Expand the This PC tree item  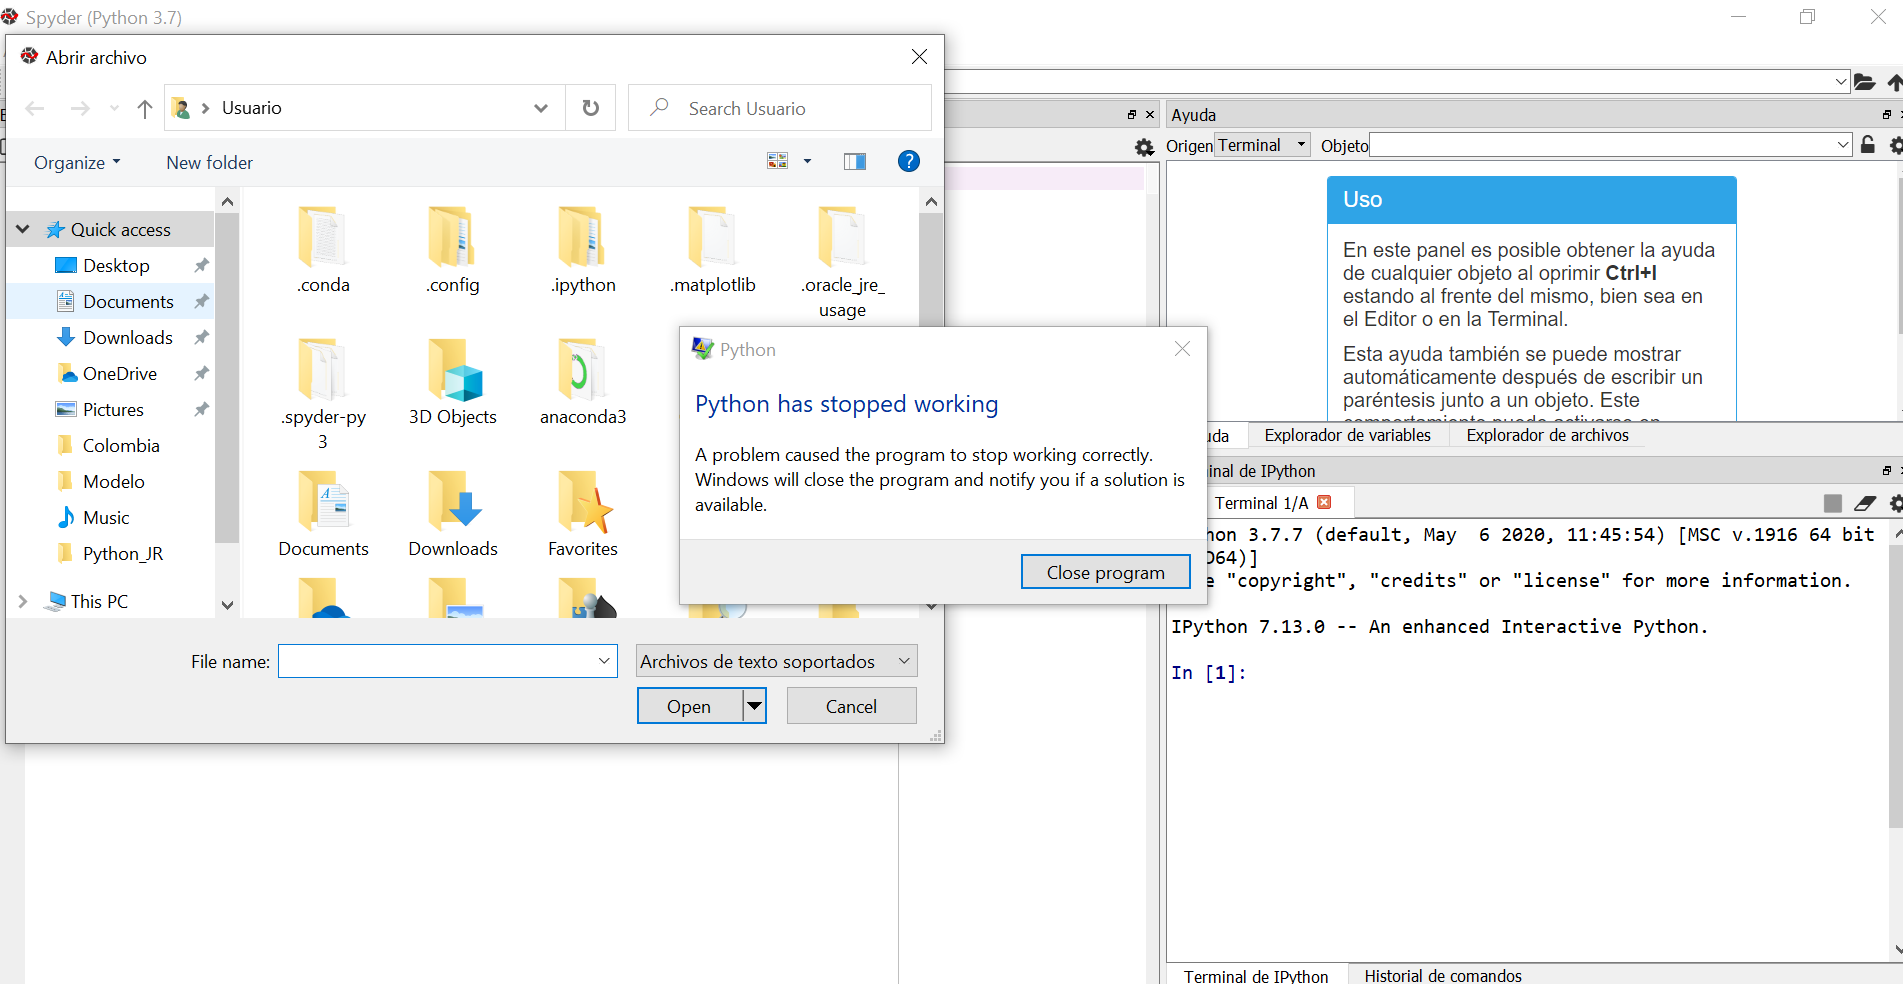coord(22,601)
